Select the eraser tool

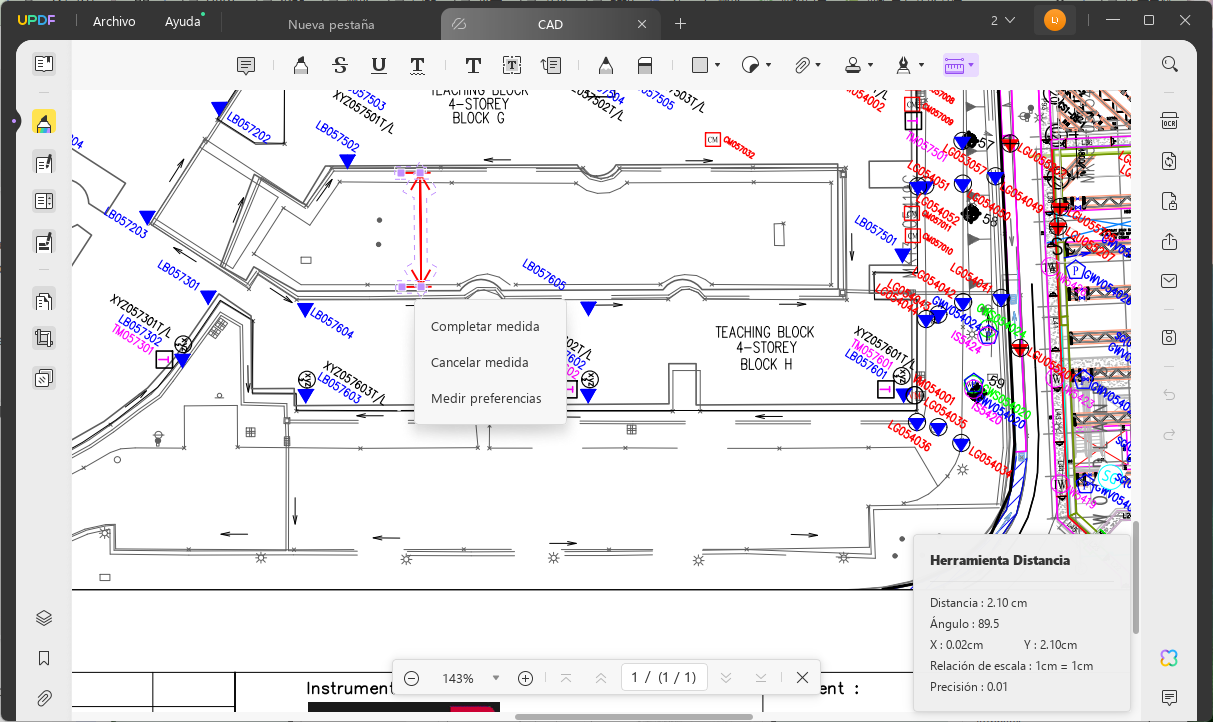coord(645,65)
